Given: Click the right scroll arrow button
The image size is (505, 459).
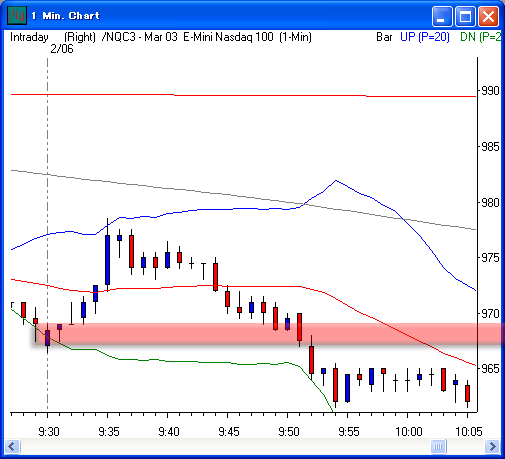Looking at the screenshot, I should point(492,446).
